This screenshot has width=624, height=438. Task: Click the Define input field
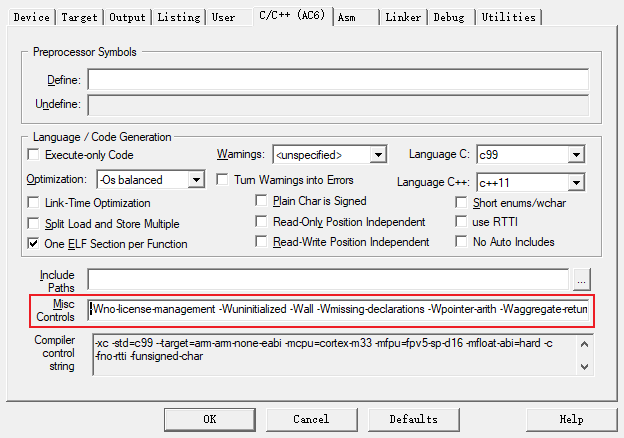[x=337, y=80]
